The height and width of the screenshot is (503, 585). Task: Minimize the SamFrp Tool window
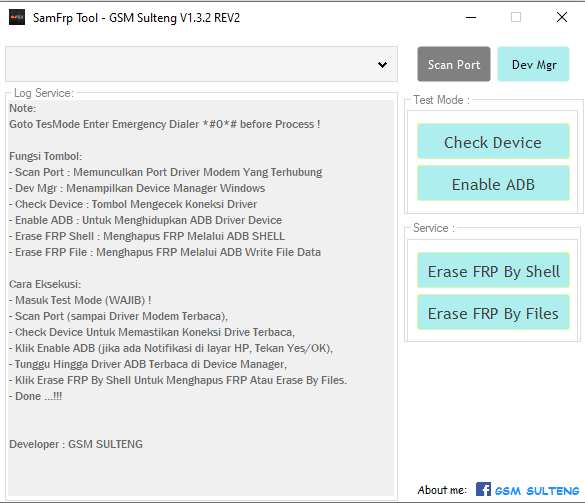[x=471, y=17]
